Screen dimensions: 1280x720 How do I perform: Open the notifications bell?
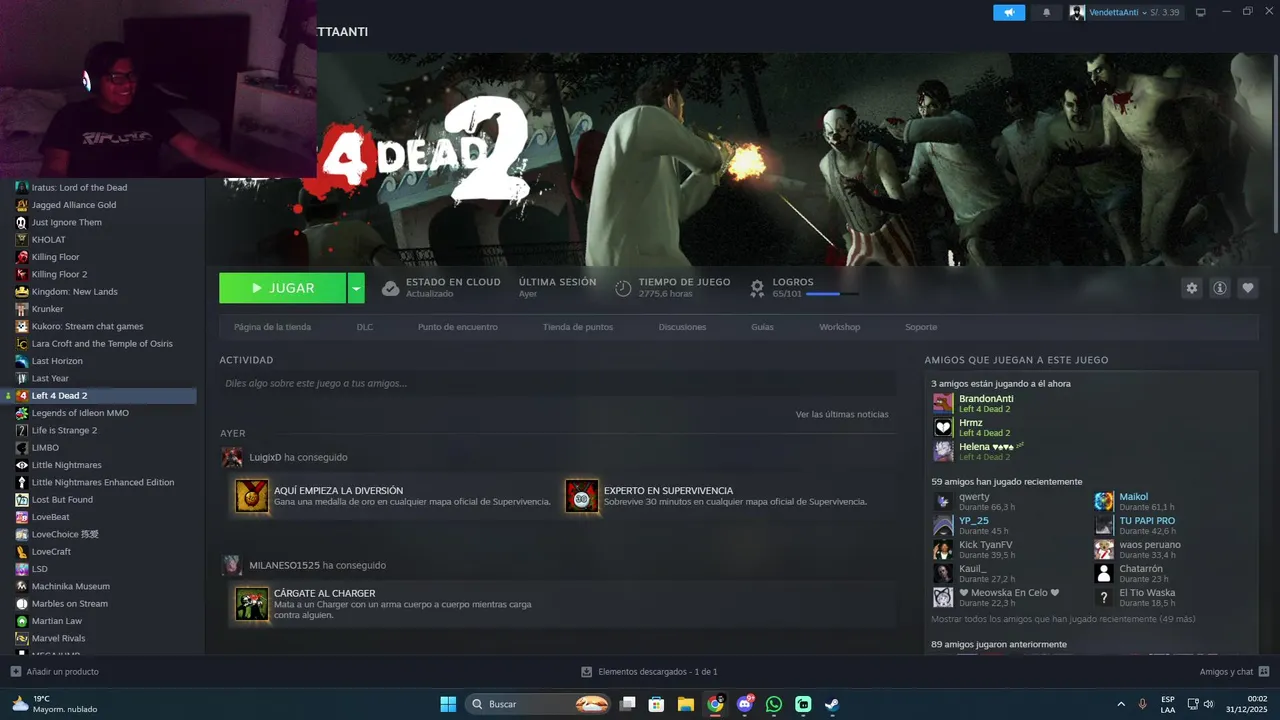pos(1047,12)
